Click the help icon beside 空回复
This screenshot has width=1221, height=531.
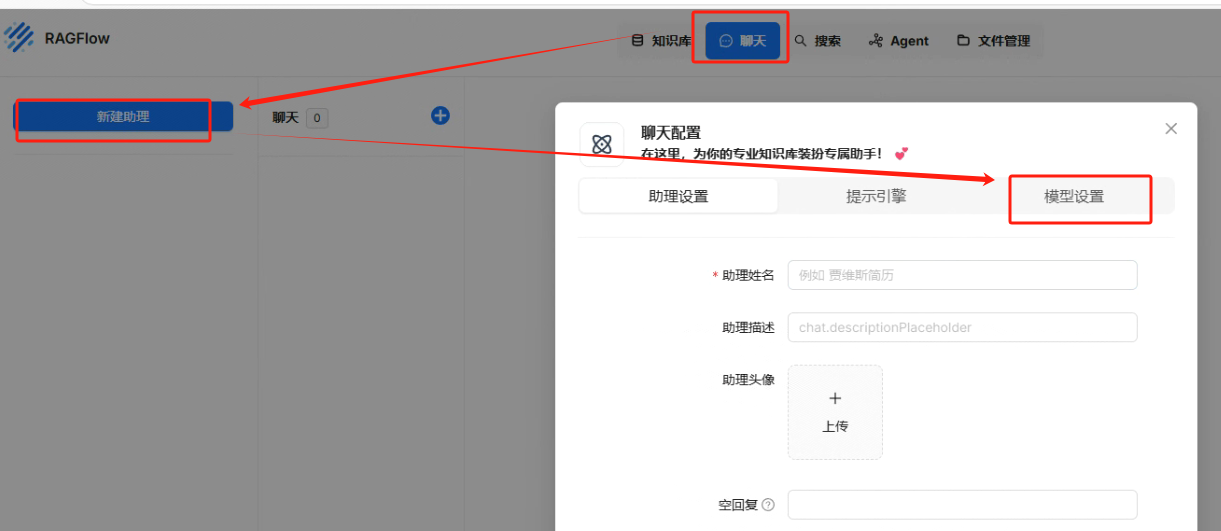click(768, 505)
